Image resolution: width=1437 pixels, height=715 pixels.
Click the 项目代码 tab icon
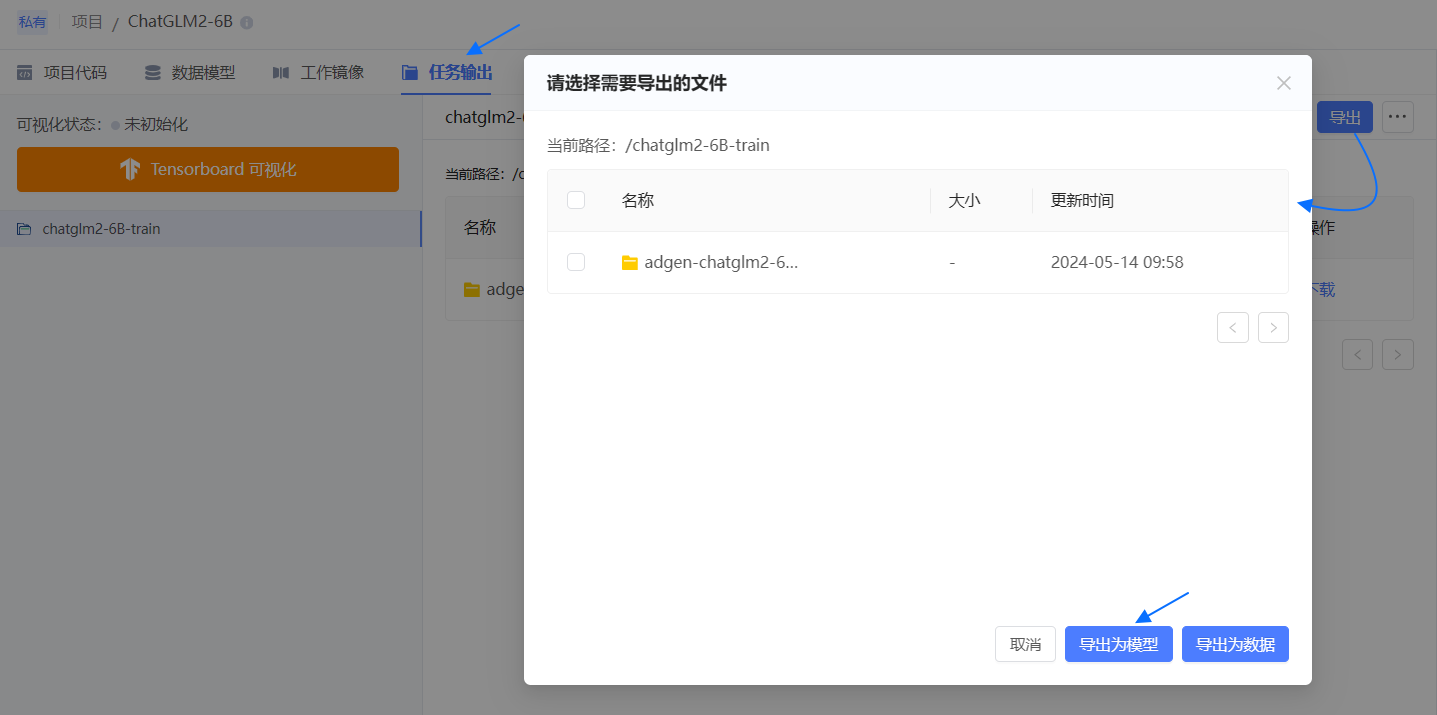click(x=25, y=73)
